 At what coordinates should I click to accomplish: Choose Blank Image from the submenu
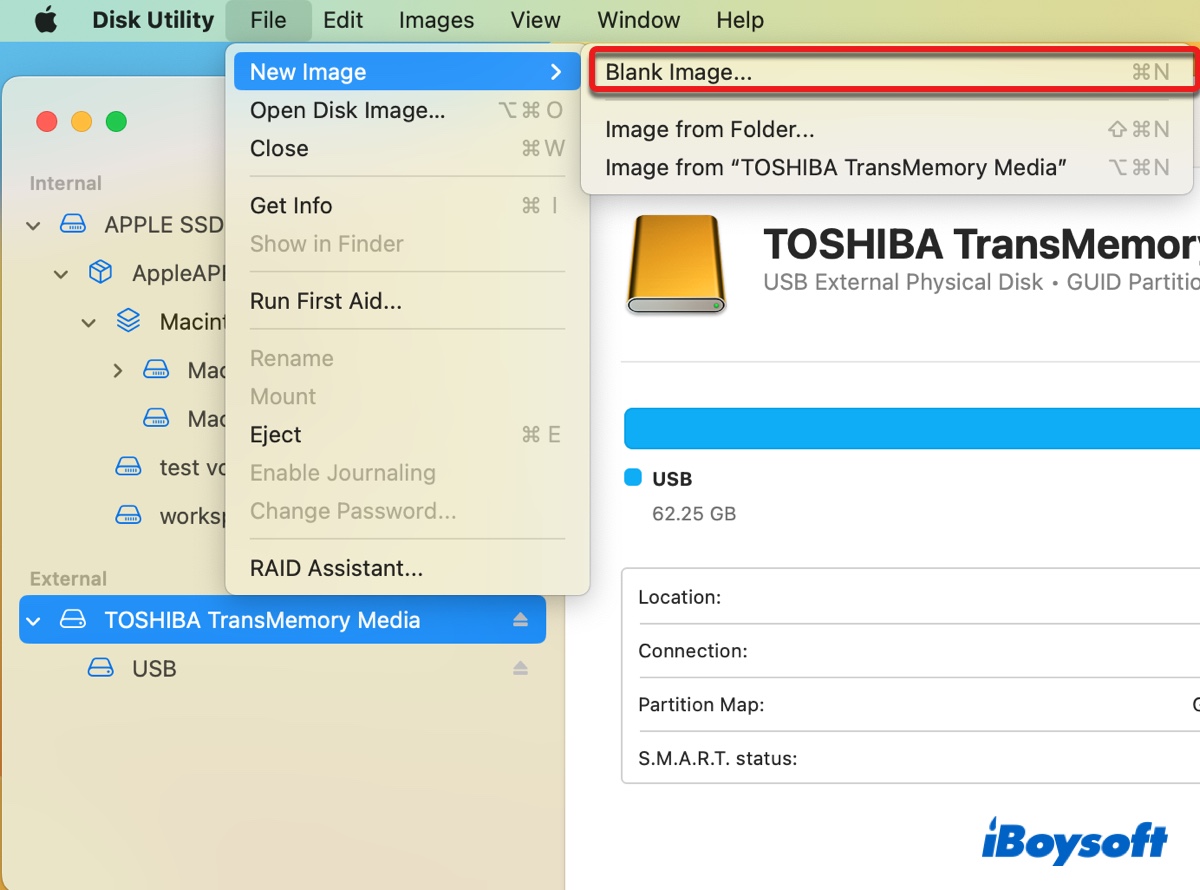click(x=678, y=72)
